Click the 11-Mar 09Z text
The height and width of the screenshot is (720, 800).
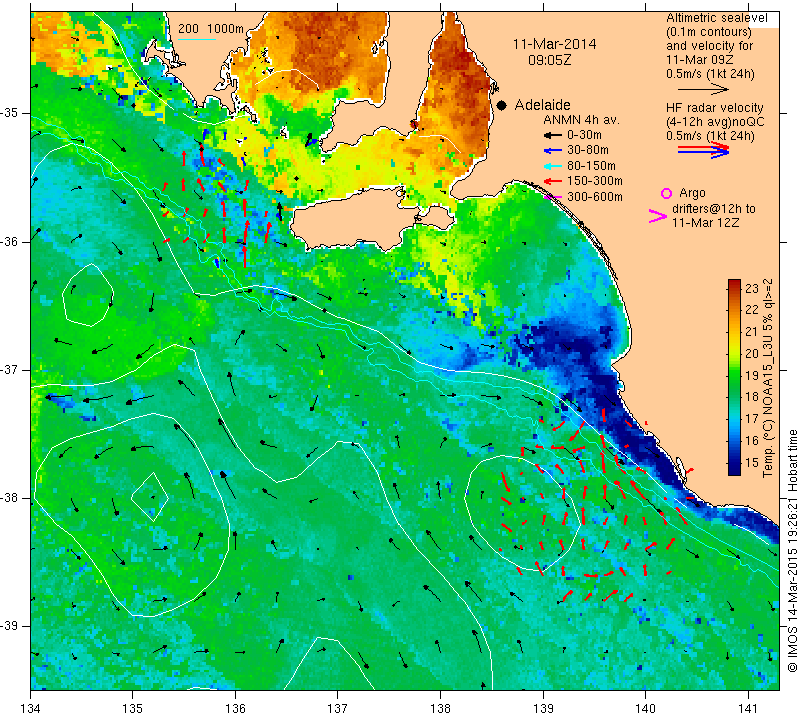(x=700, y=59)
